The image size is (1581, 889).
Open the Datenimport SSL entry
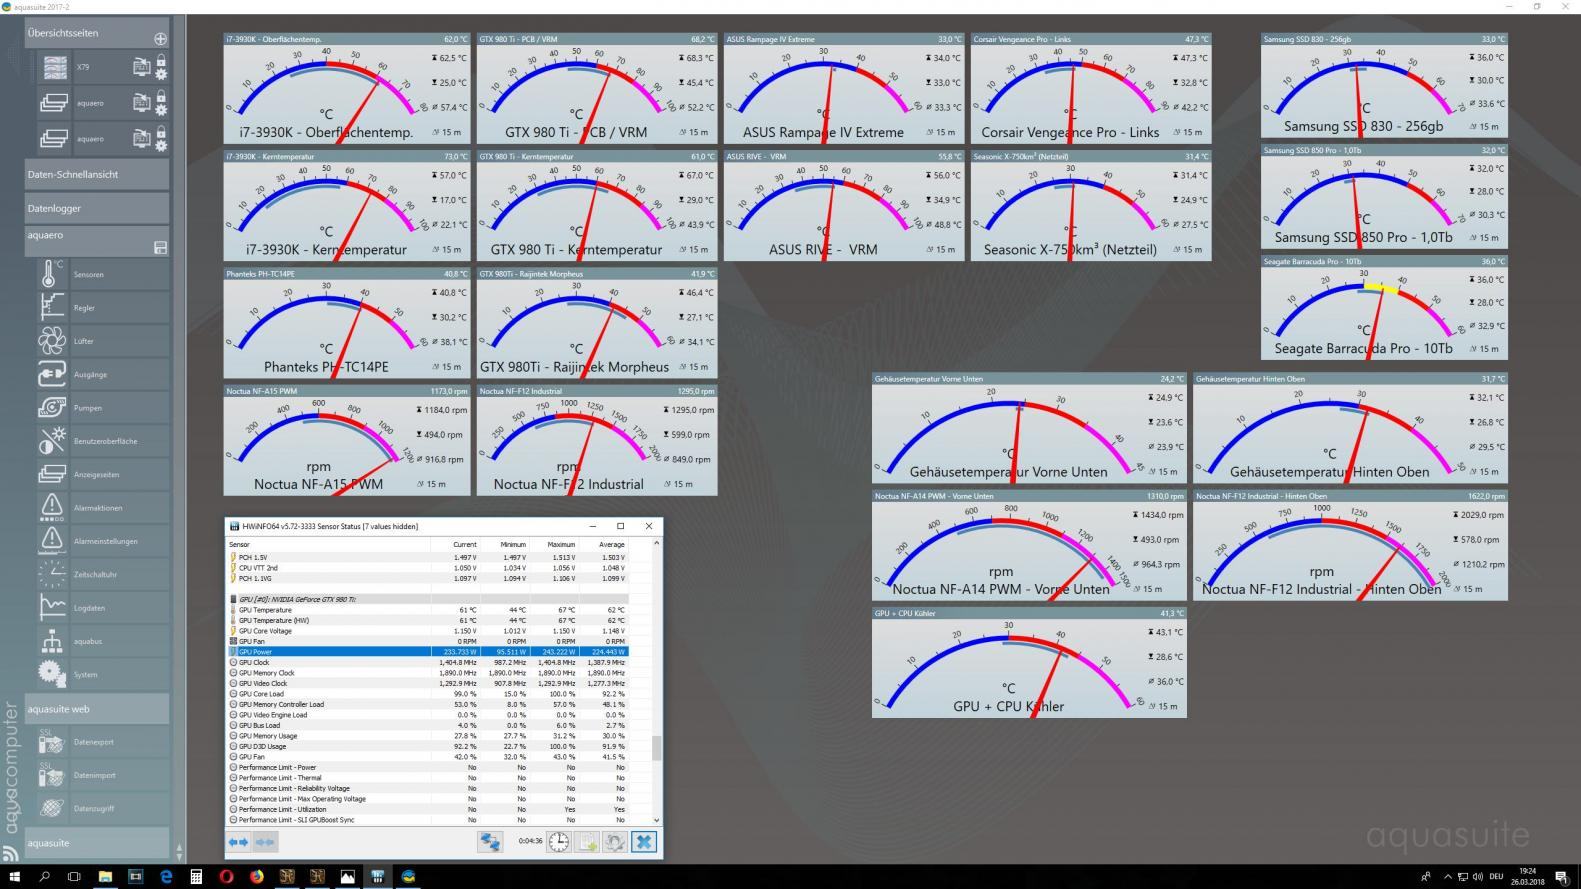[103, 775]
